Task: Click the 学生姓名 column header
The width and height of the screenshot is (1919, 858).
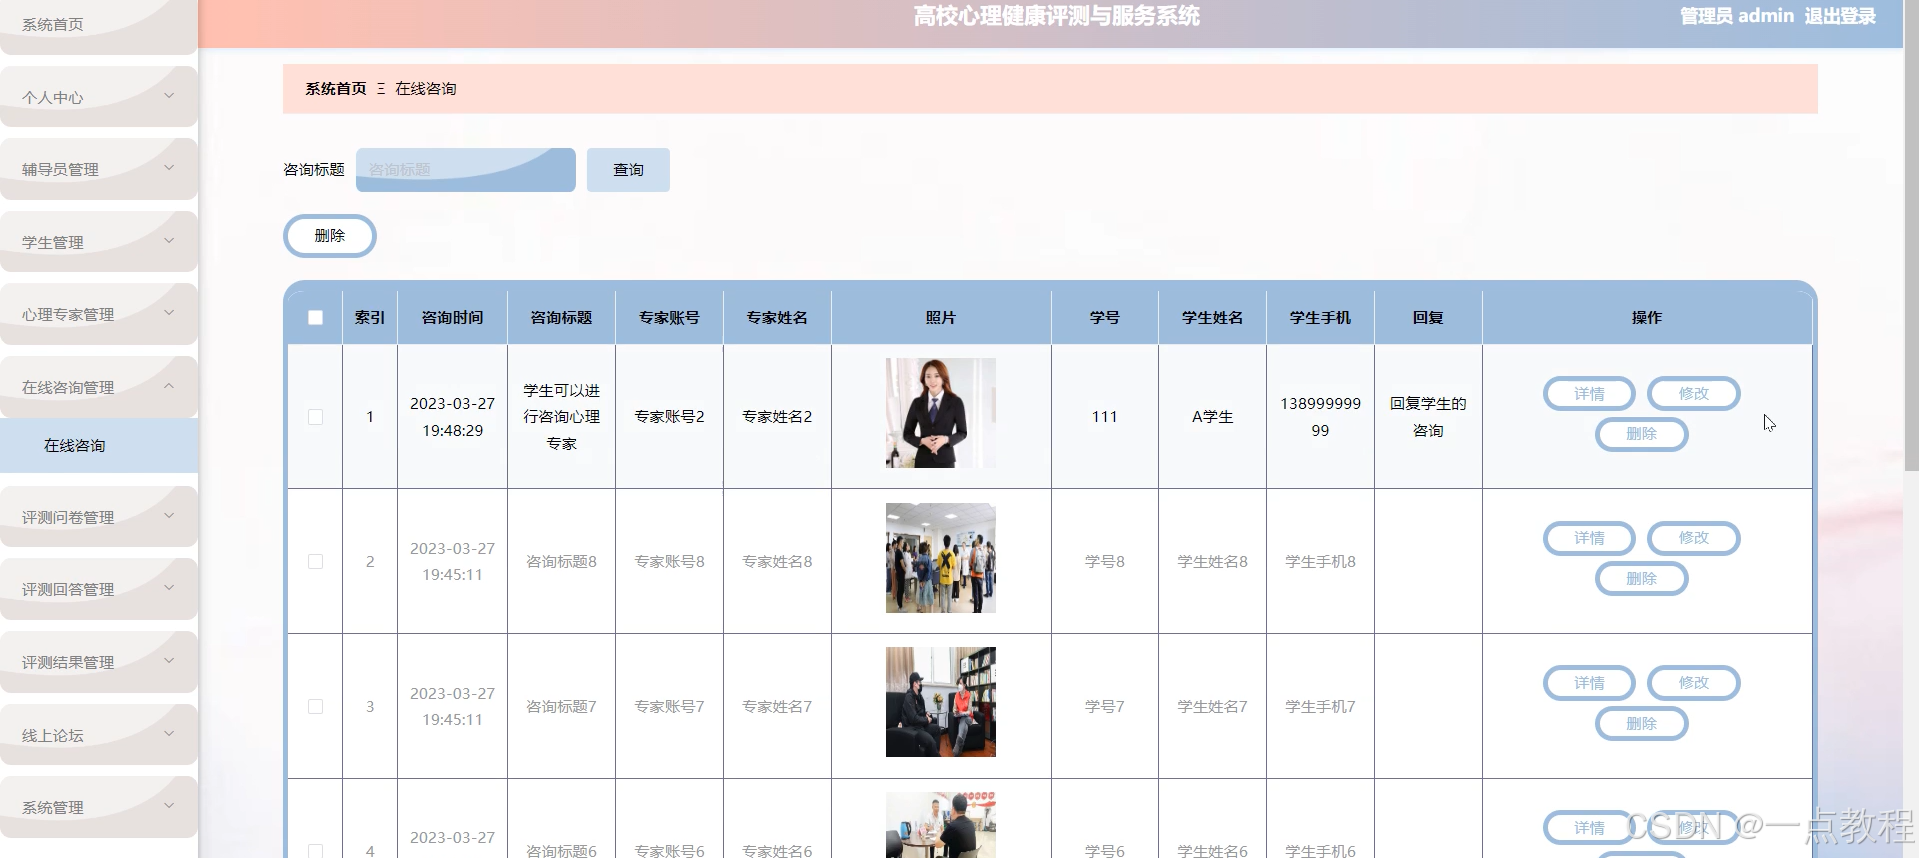Action: [1212, 318]
